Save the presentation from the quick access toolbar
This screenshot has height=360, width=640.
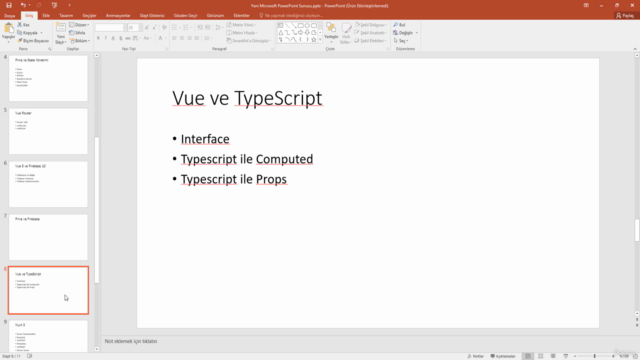point(9,5)
